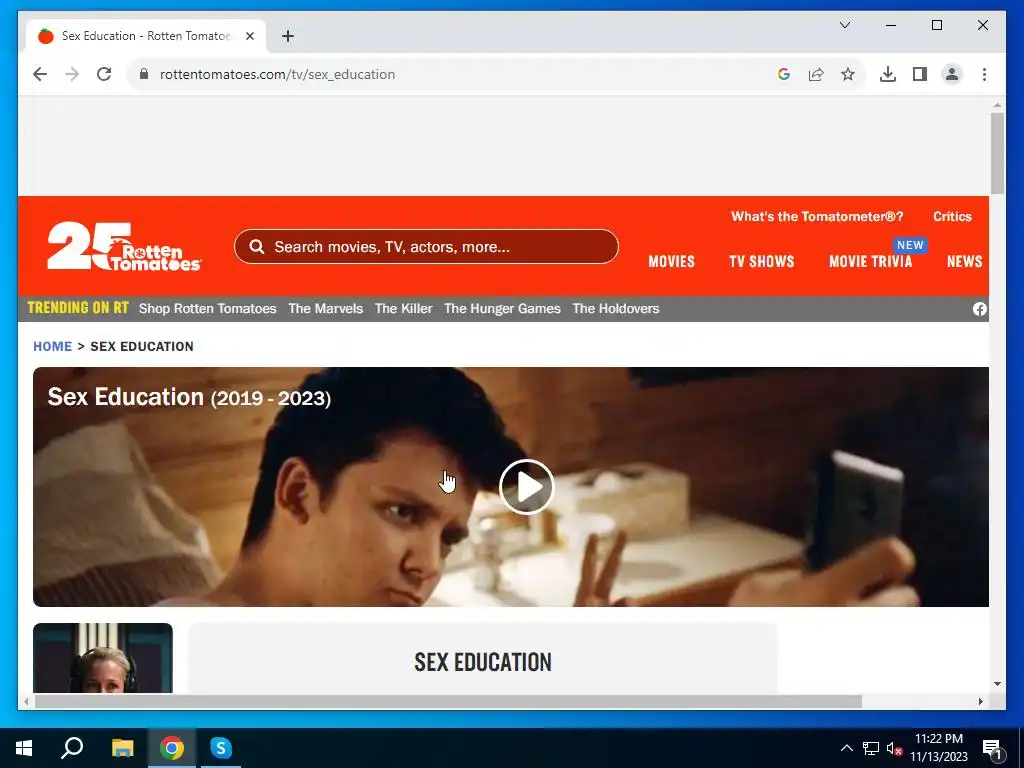
Task: Open the MOVIES menu
Action: point(671,261)
